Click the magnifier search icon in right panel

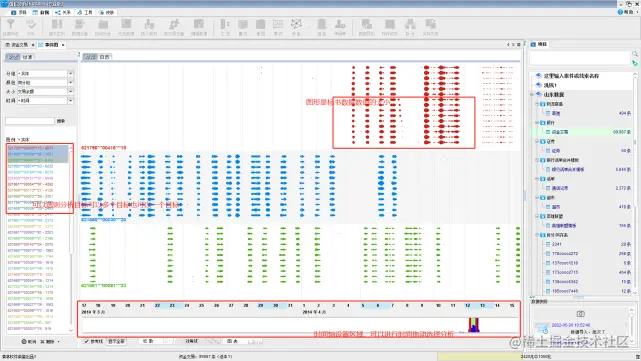tap(634, 54)
